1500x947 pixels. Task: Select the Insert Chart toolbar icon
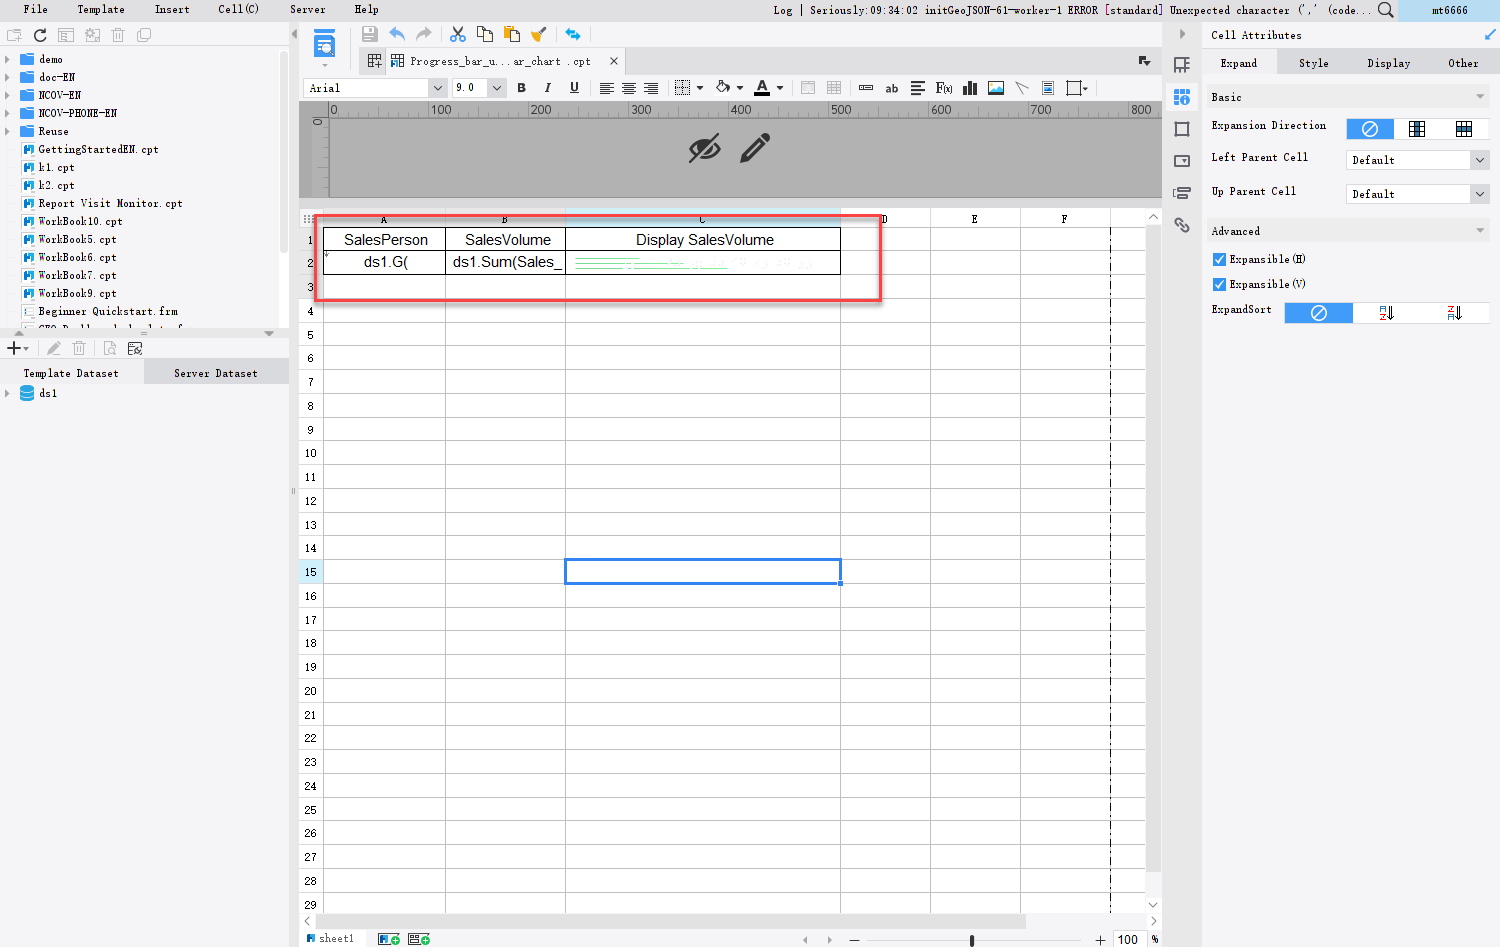[x=969, y=87]
